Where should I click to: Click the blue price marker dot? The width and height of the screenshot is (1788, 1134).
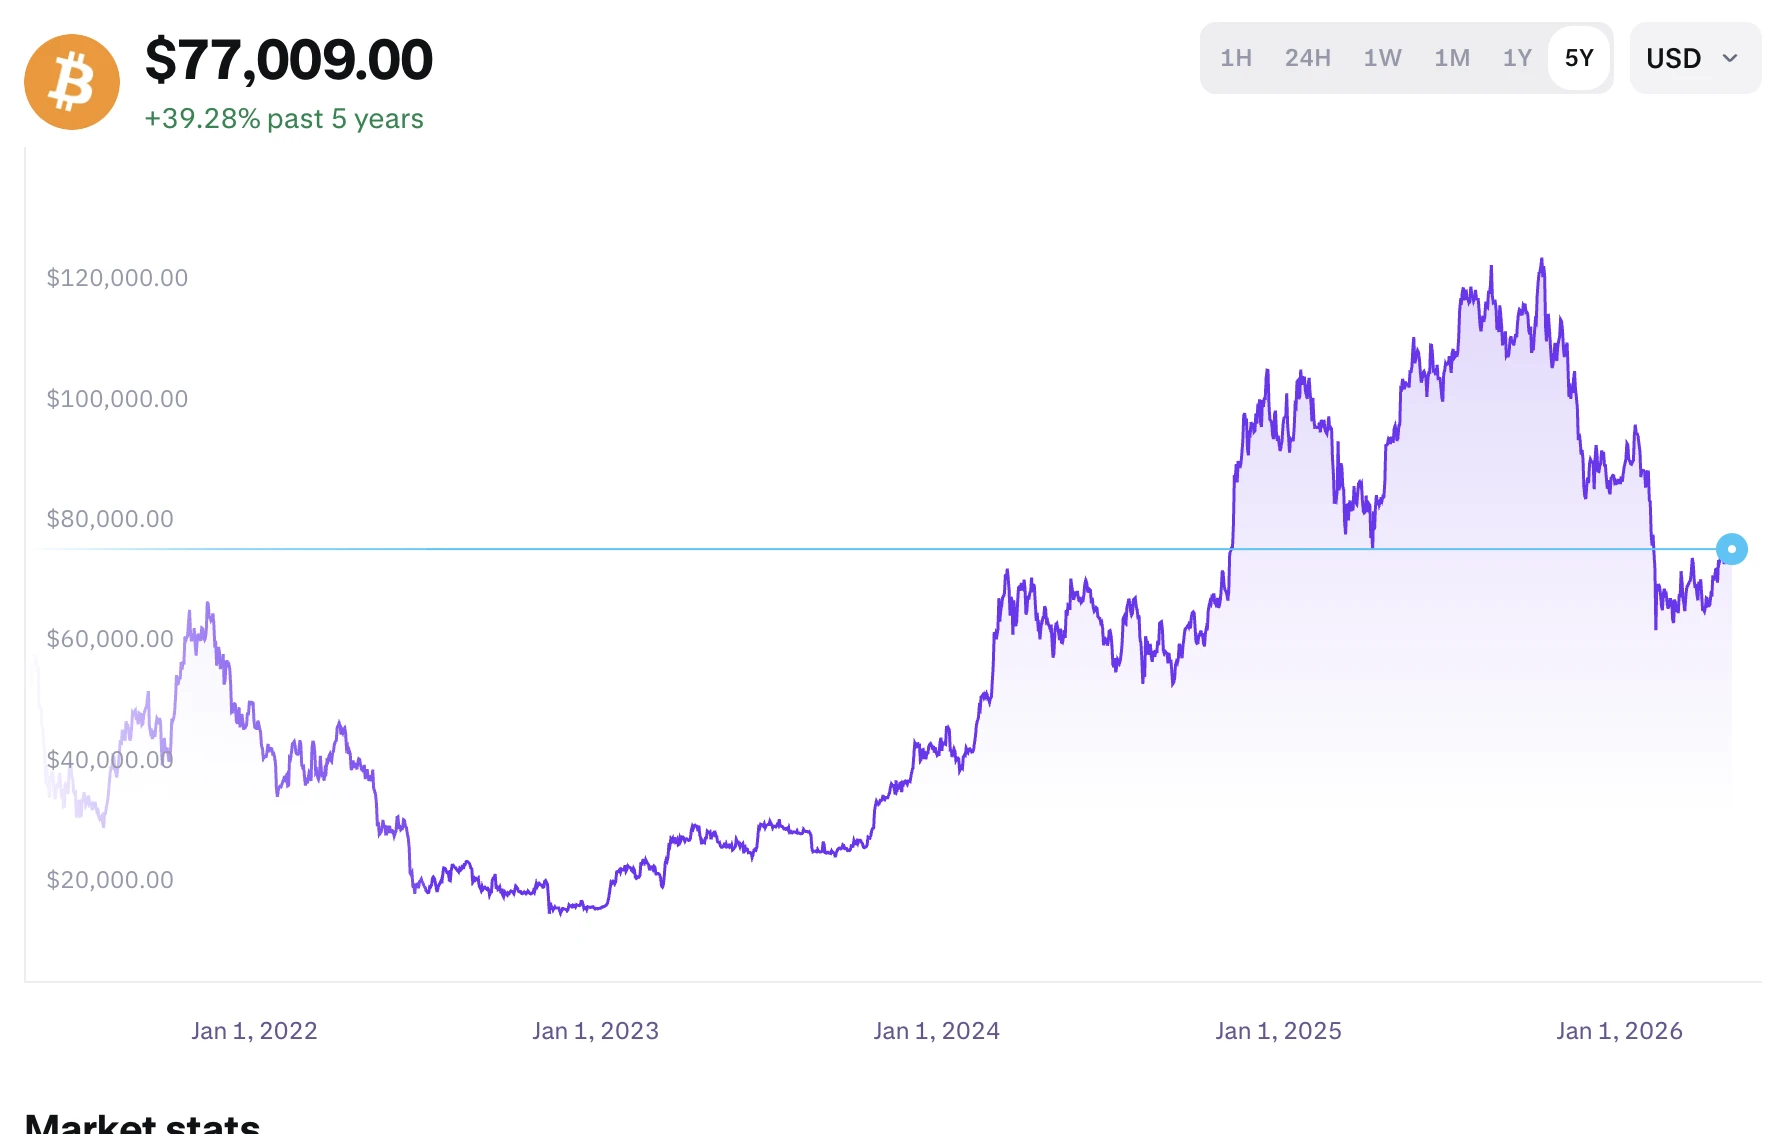click(x=1733, y=548)
